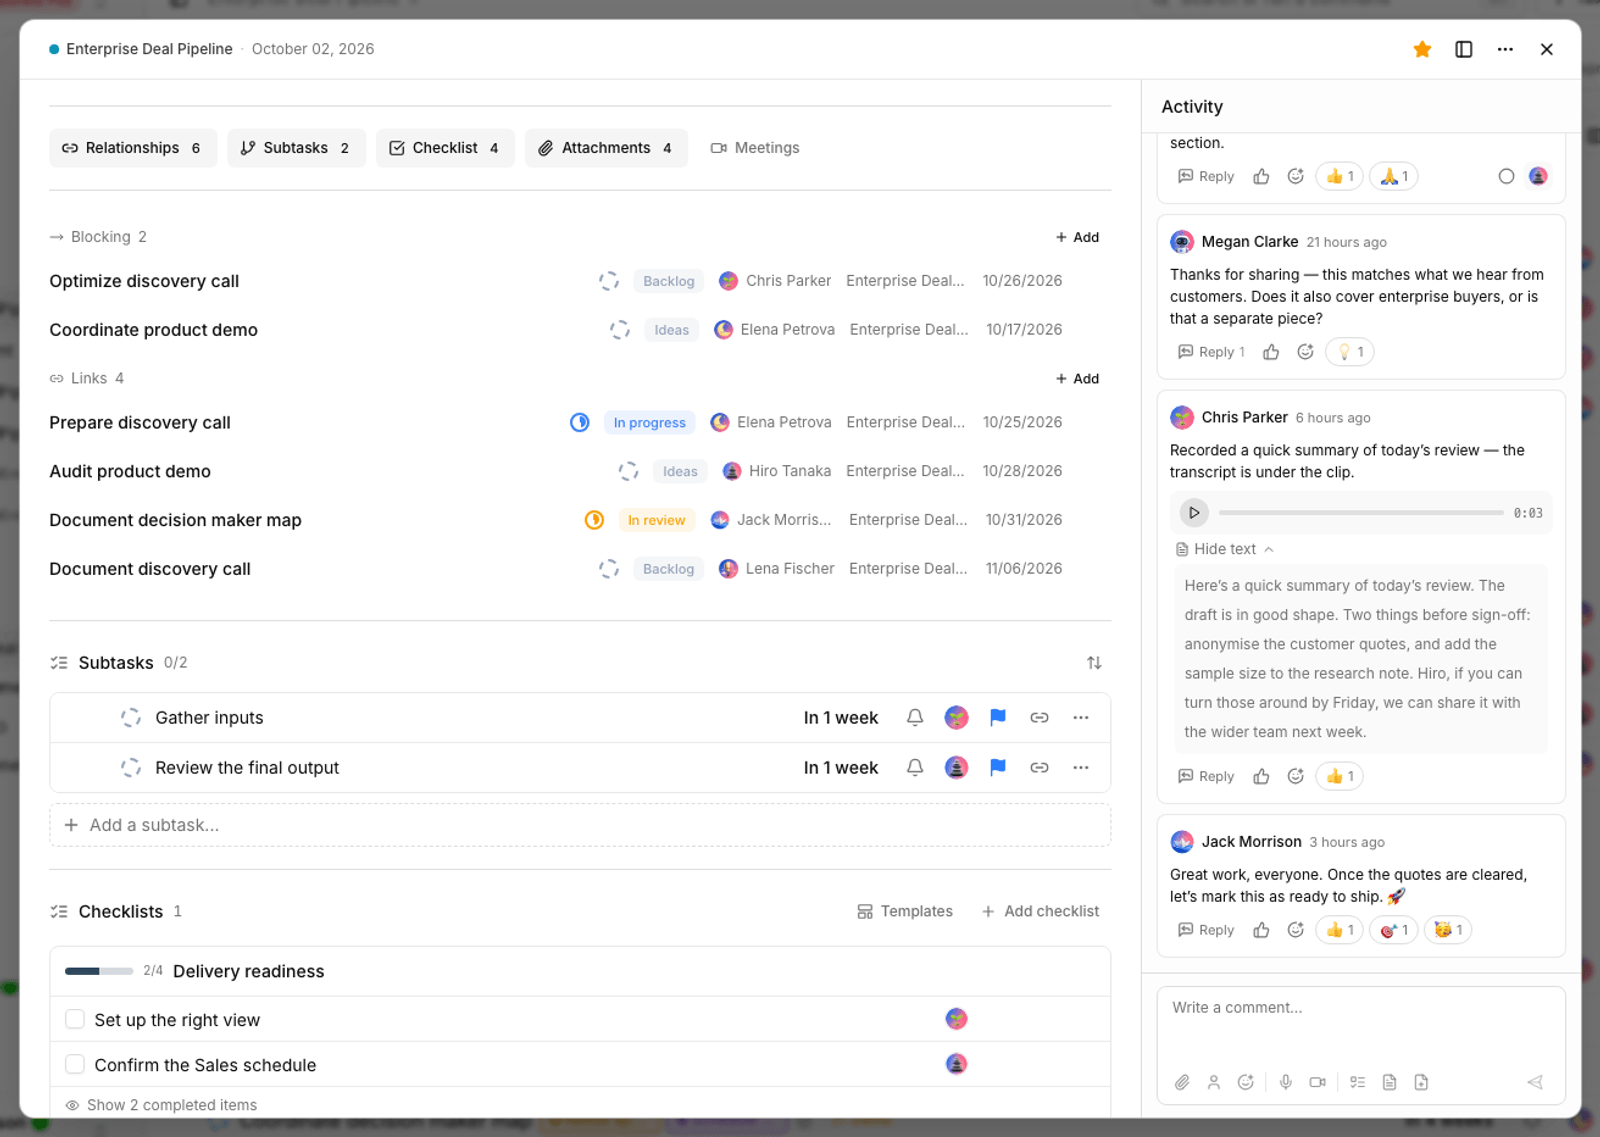Add emoji reaction to Jack Morrison's comment
This screenshot has height=1137, width=1600.
point(1296,930)
